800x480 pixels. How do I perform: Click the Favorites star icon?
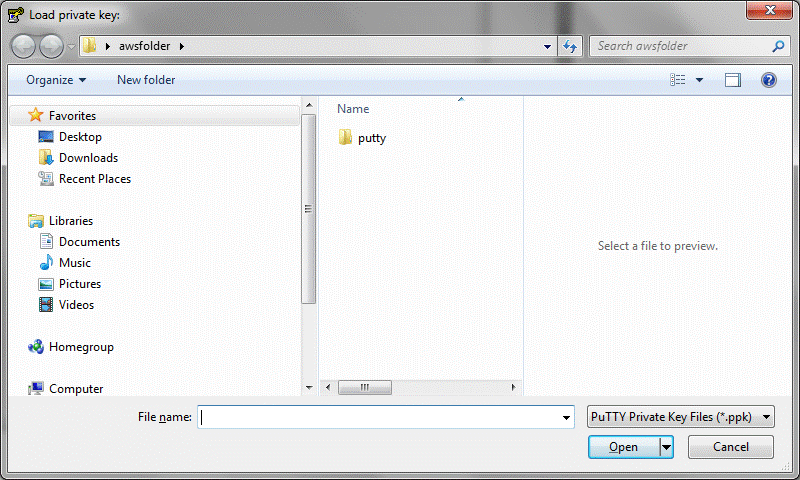(35, 115)
